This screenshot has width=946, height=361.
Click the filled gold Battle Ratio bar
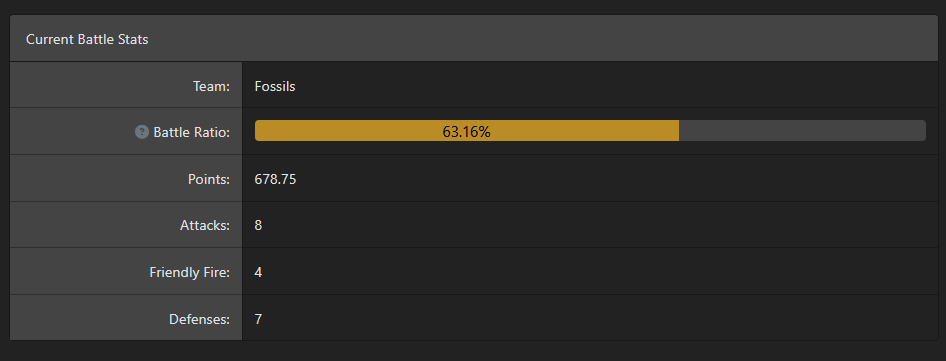[x=467, y=131]
